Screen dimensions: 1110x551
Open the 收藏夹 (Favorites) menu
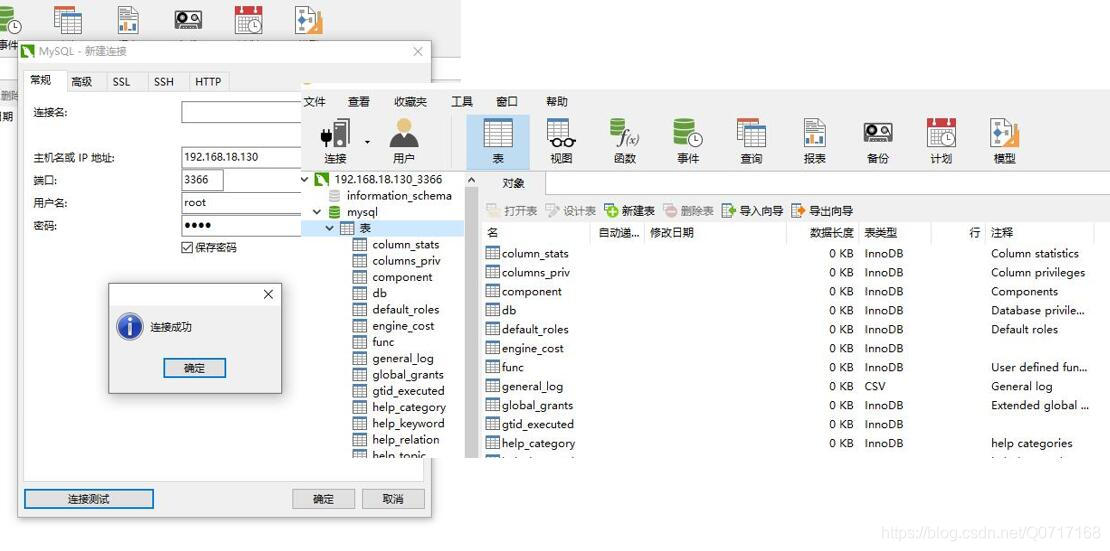[411, 101]
